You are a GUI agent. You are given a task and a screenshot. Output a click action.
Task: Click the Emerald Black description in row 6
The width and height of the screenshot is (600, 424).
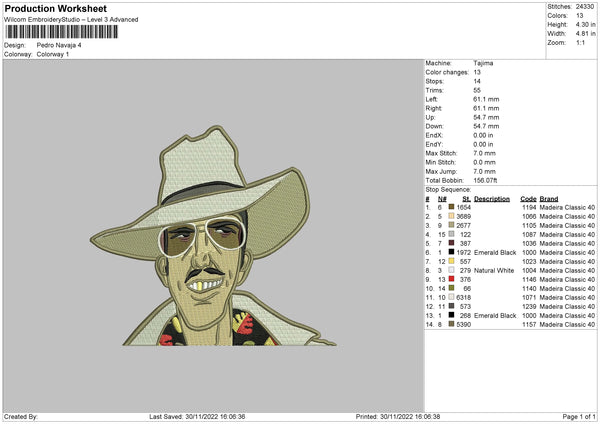pos(495,253)
